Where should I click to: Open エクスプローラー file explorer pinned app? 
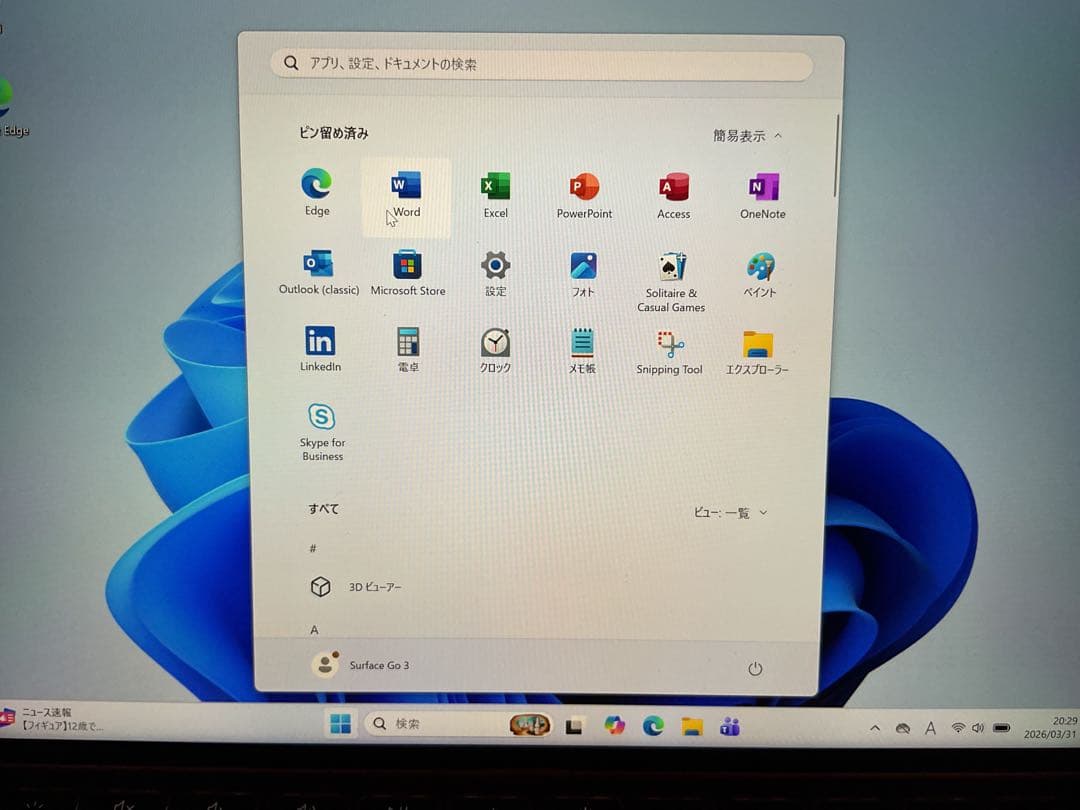point(757,353)
